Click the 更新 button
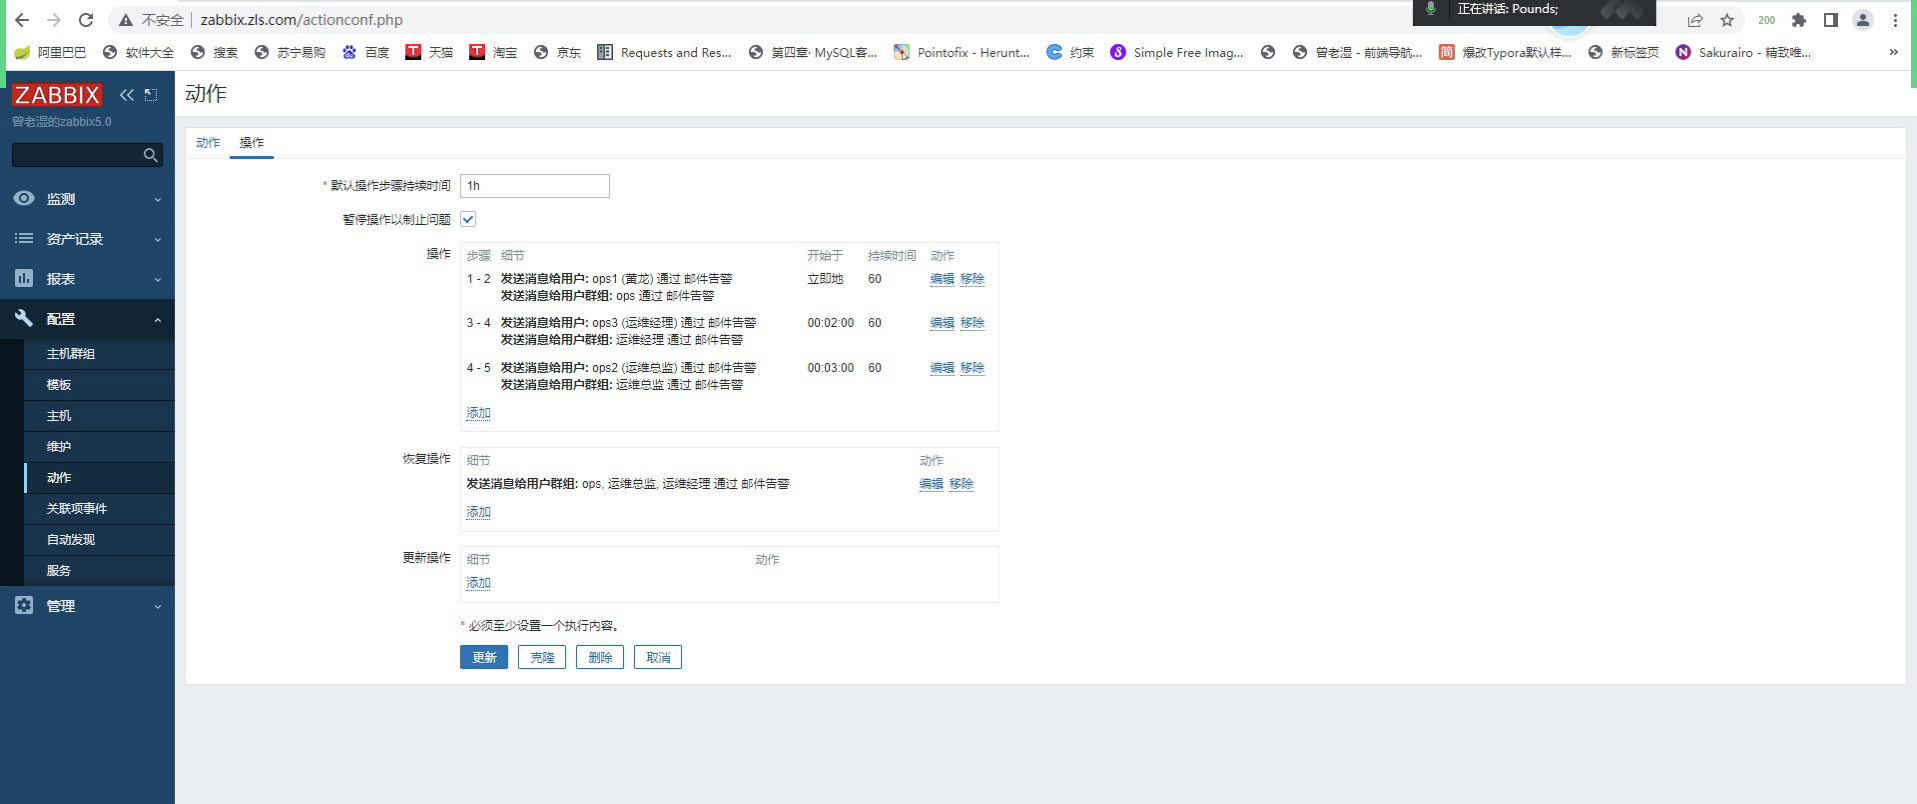1917x804 pixels. coord(484,657)
